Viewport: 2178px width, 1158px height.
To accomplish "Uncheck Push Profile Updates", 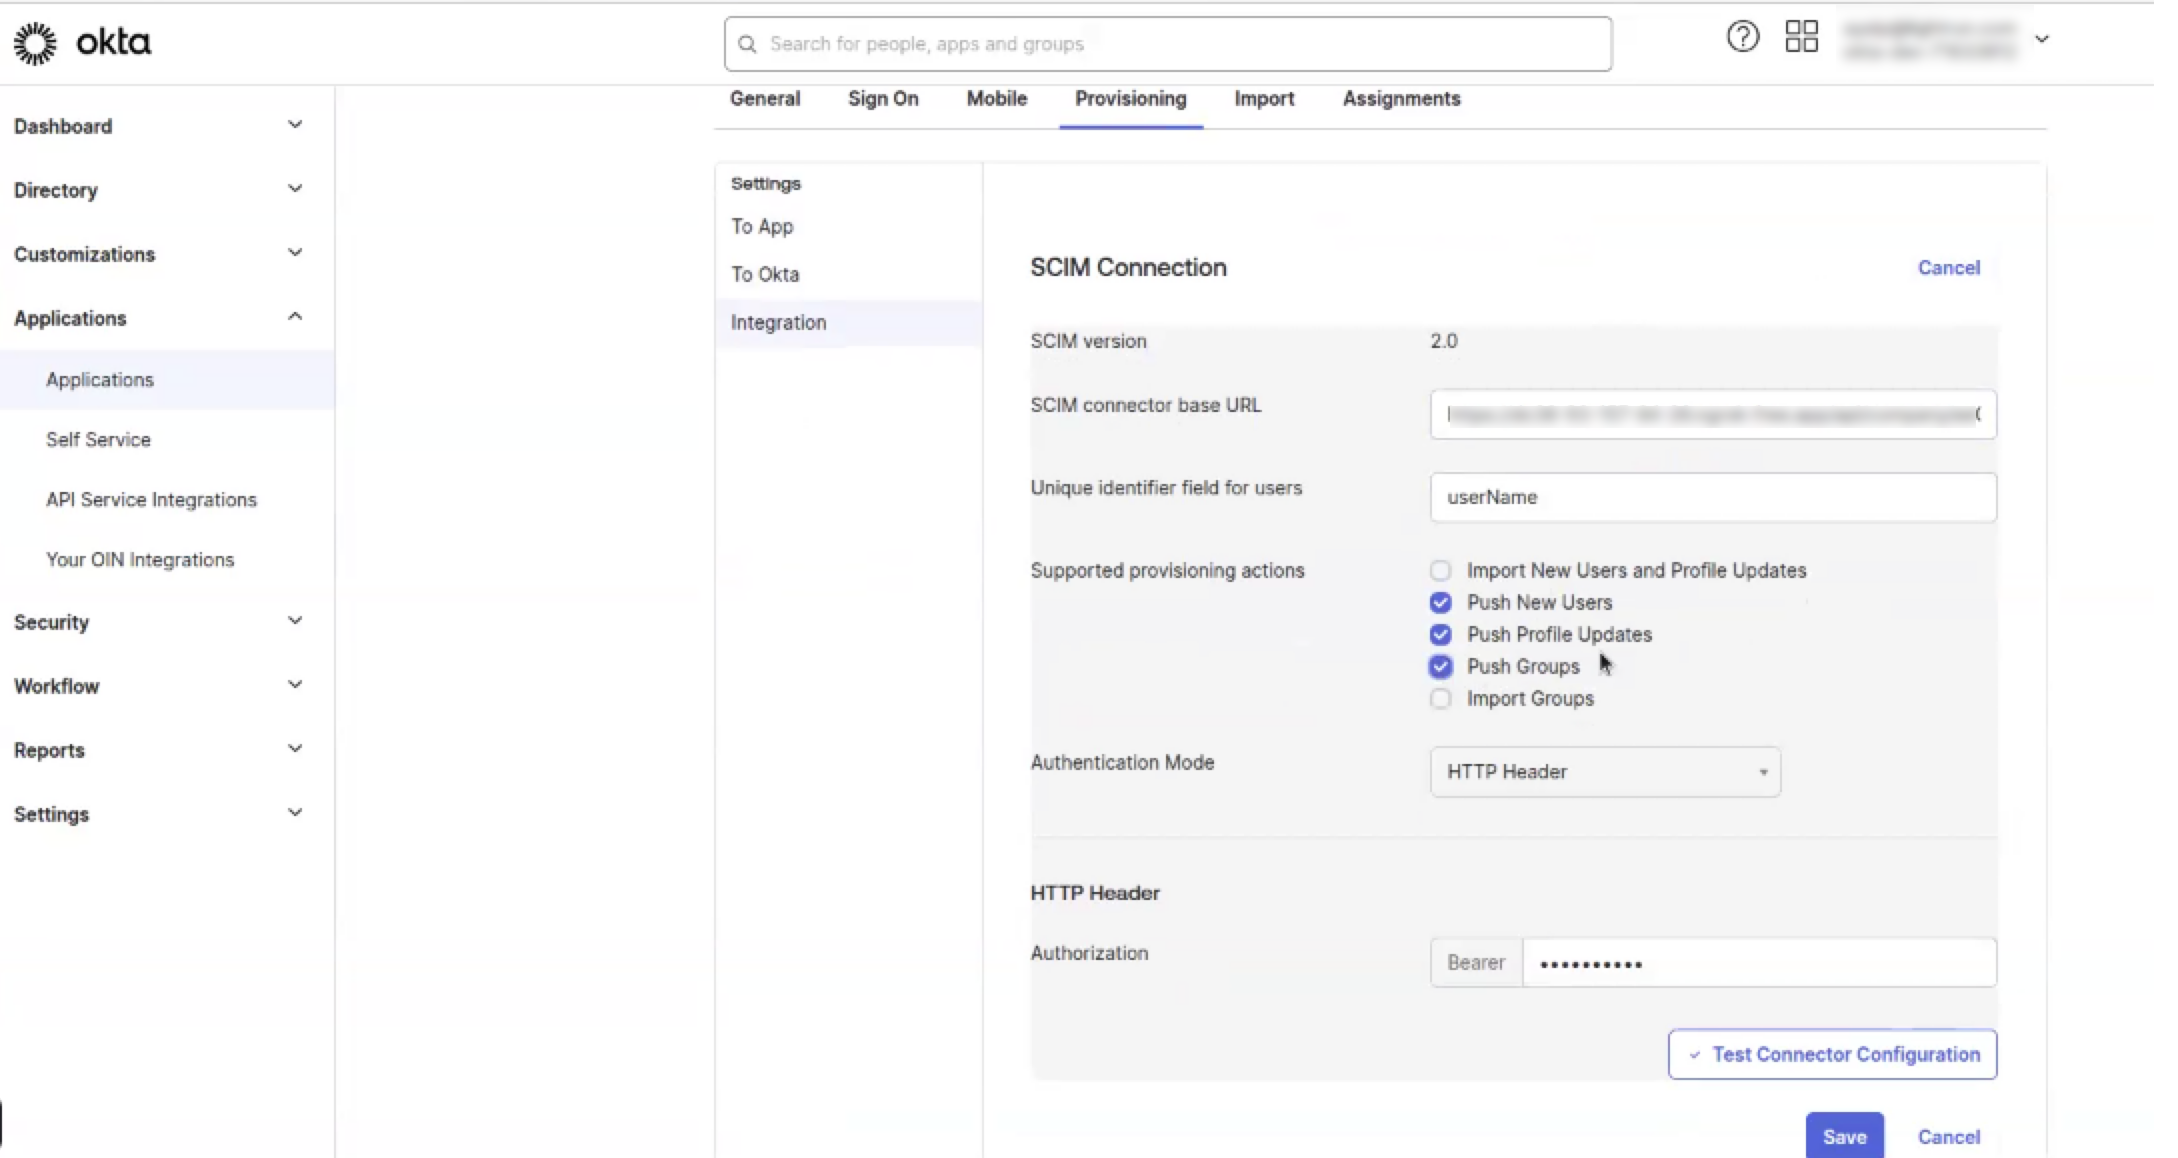I will (1440, 635).
